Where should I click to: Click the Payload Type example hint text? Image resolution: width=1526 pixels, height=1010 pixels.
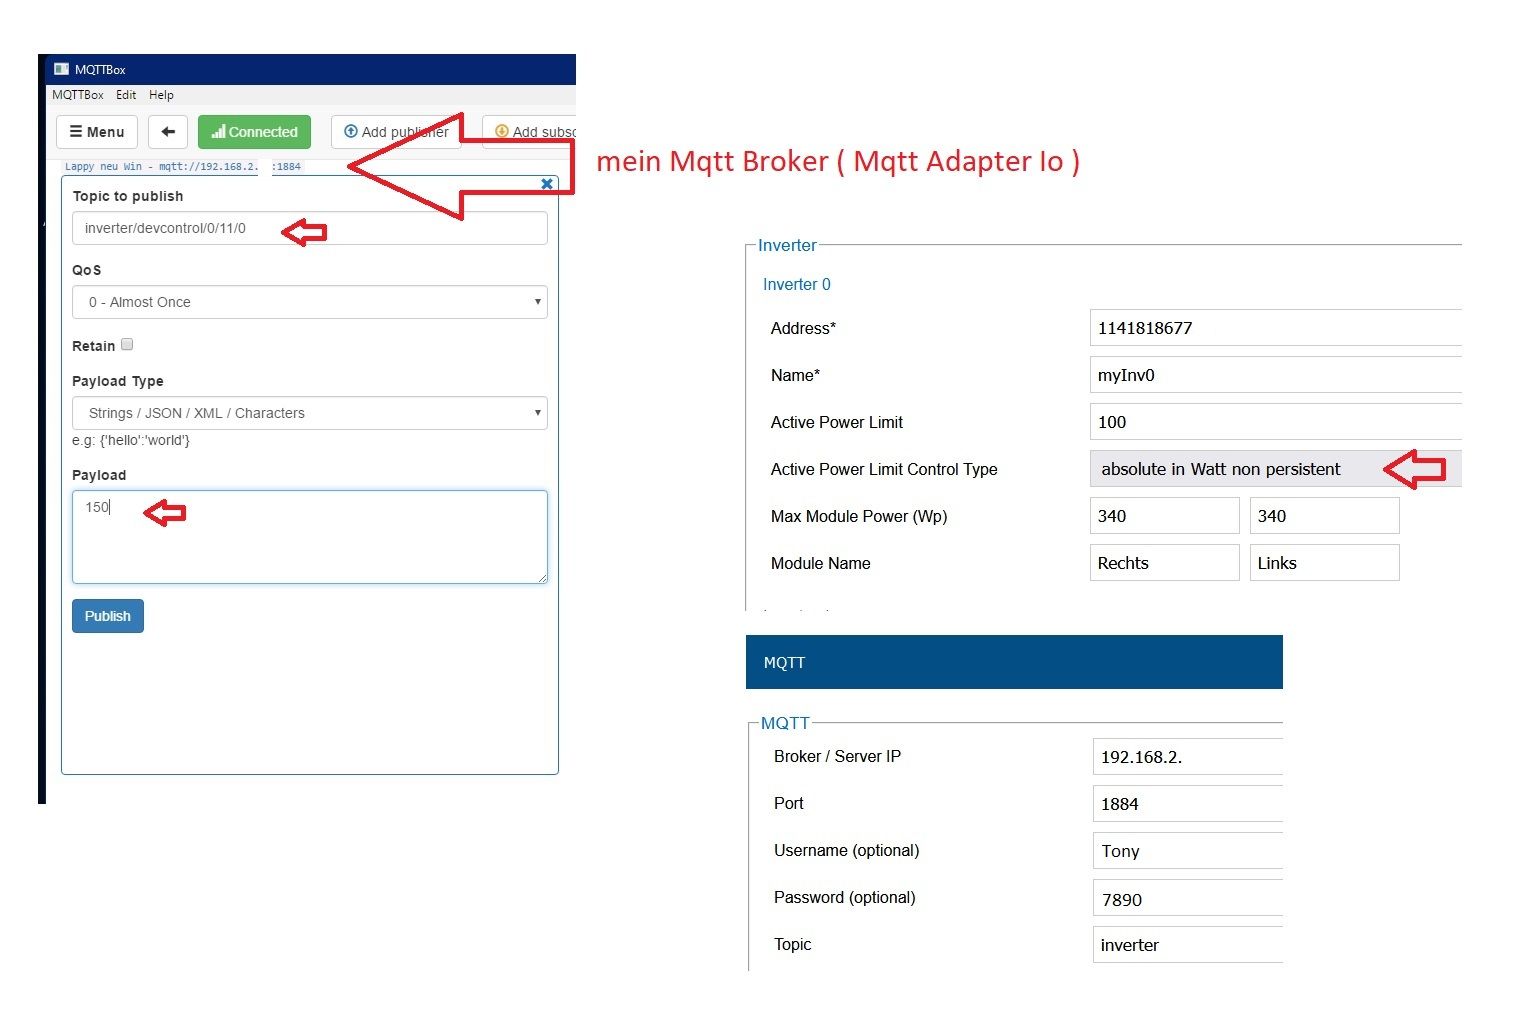coord(131,440)
